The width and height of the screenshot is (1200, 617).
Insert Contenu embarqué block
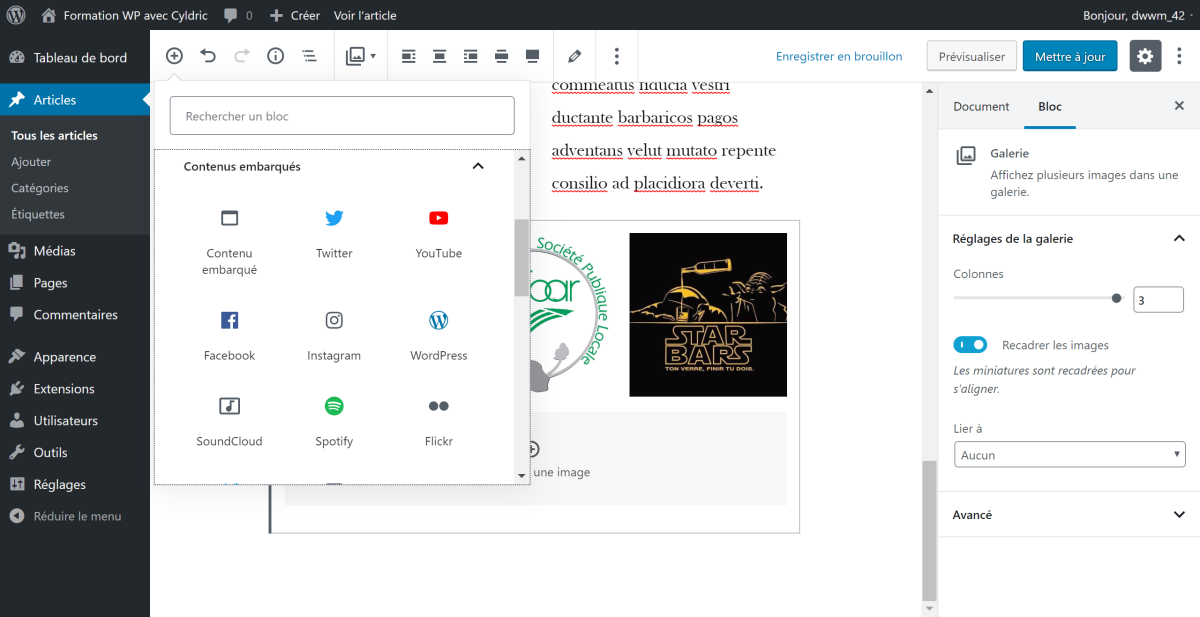(230, 243)
